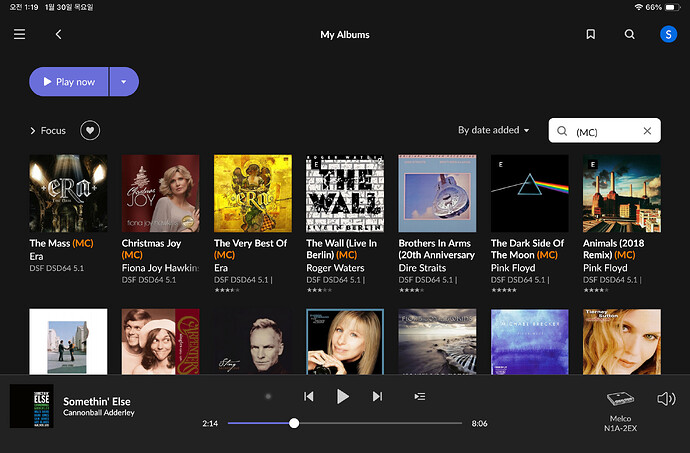The width and height of the screenshot is (690, 453).
Task: Skip to the previous track
Action: pyautogui.click(x=309, y=397)
